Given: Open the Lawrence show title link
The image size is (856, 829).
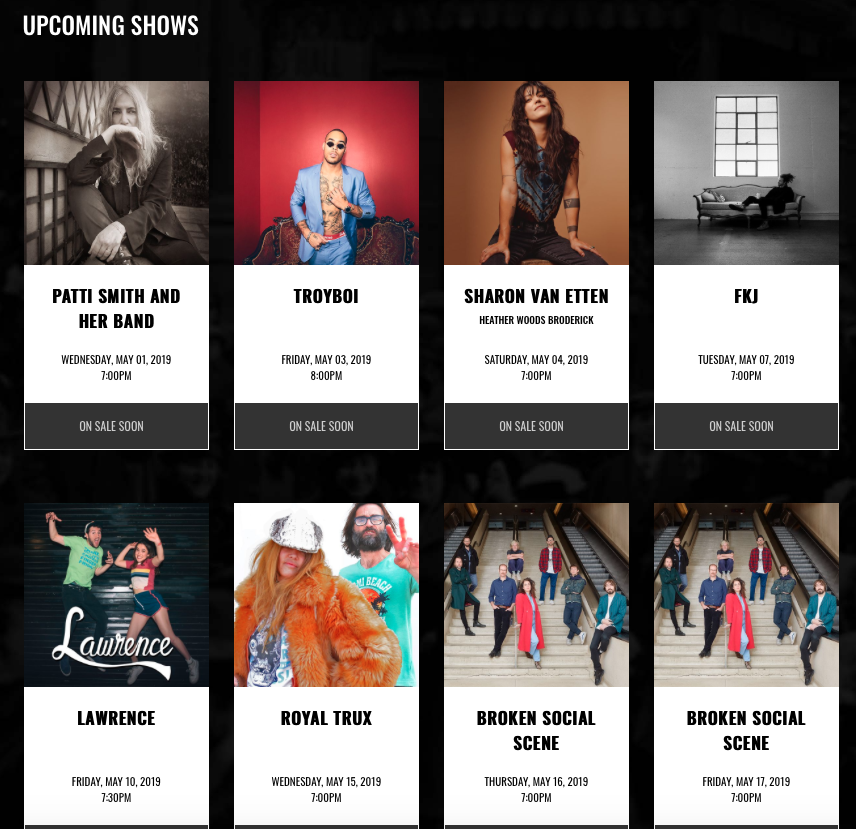Looking at the screenshot, I should point(116,718).
